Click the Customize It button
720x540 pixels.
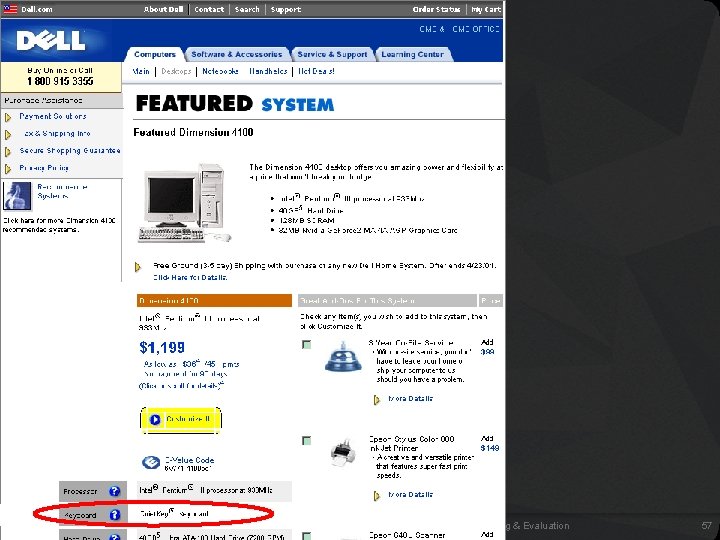pos(181,420)
